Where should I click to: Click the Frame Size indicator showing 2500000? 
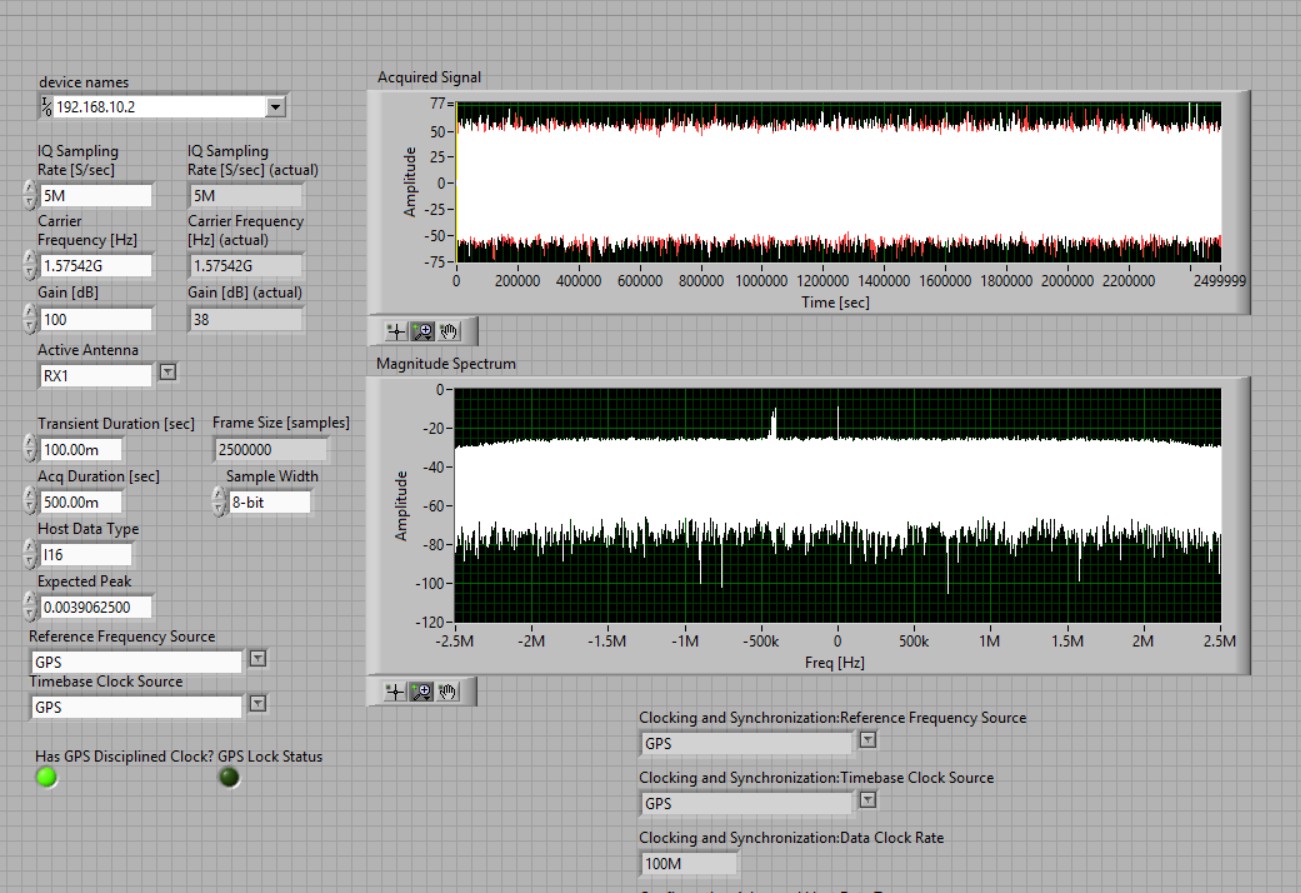[271, 450]
